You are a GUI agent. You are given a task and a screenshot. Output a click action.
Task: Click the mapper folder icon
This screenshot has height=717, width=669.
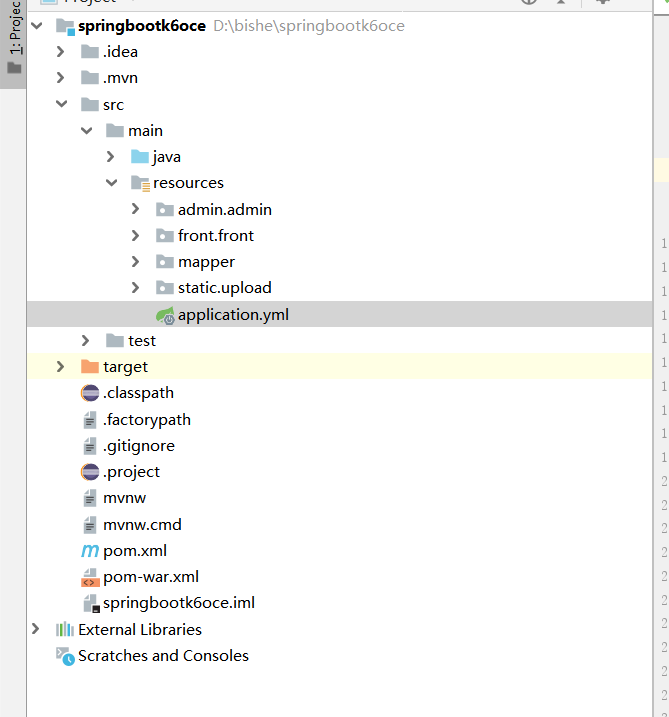[165, 262]
